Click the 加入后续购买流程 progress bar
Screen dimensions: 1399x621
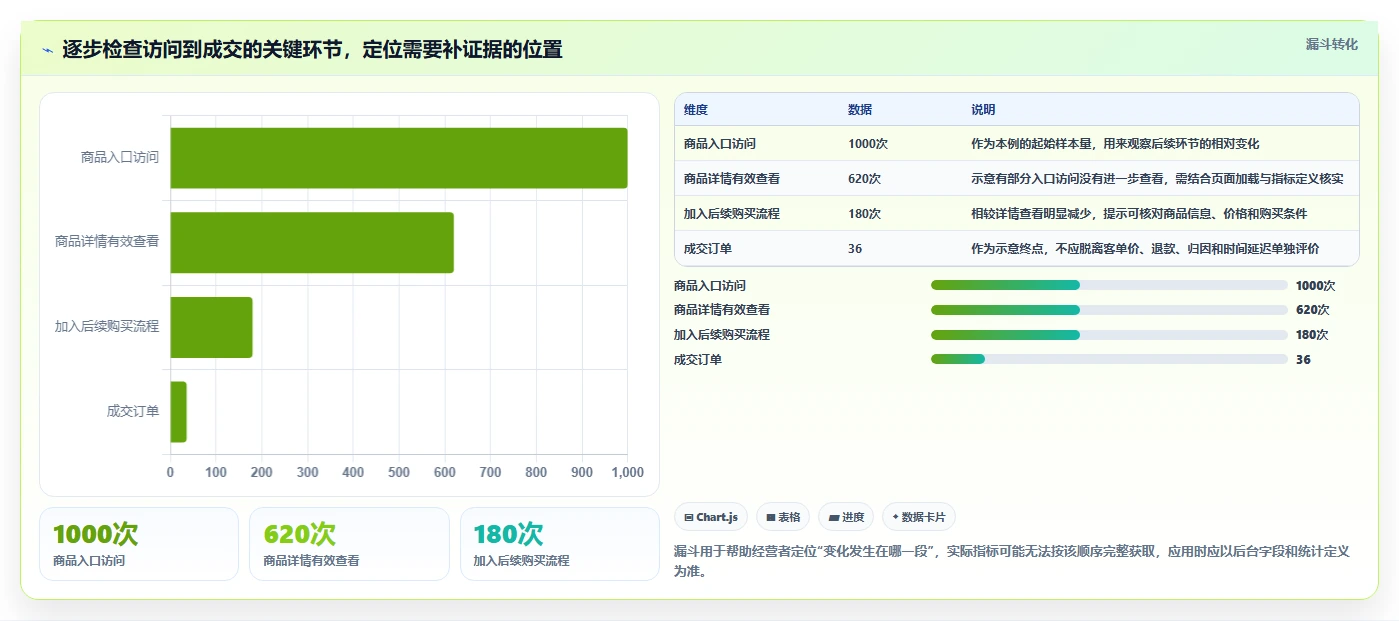pyautogui.click(x=1109, y=335)
